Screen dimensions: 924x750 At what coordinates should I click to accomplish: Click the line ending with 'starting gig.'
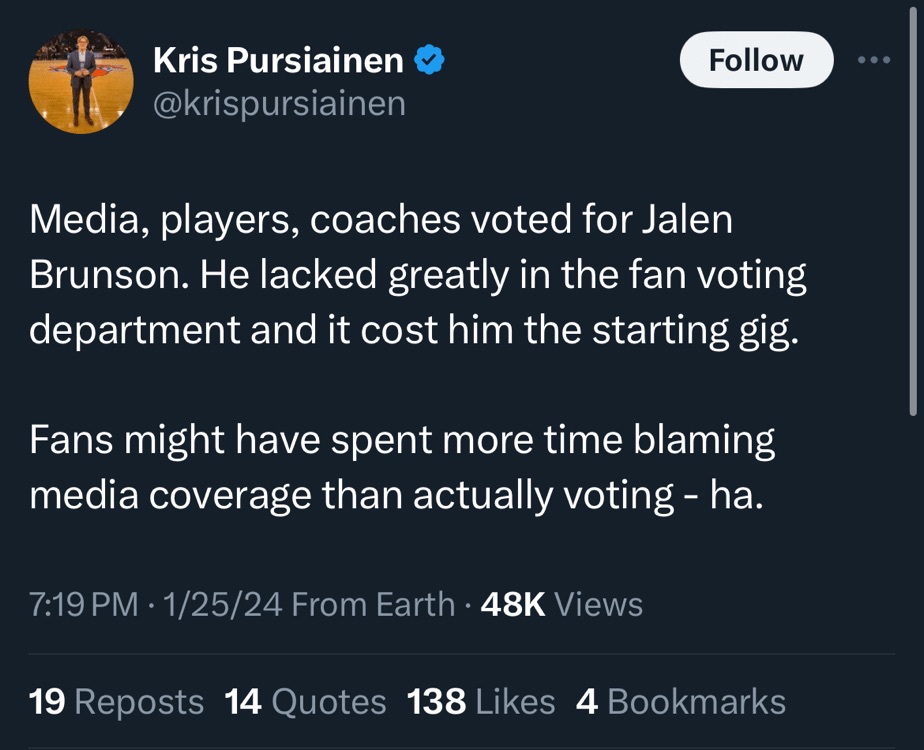[414, 330]
